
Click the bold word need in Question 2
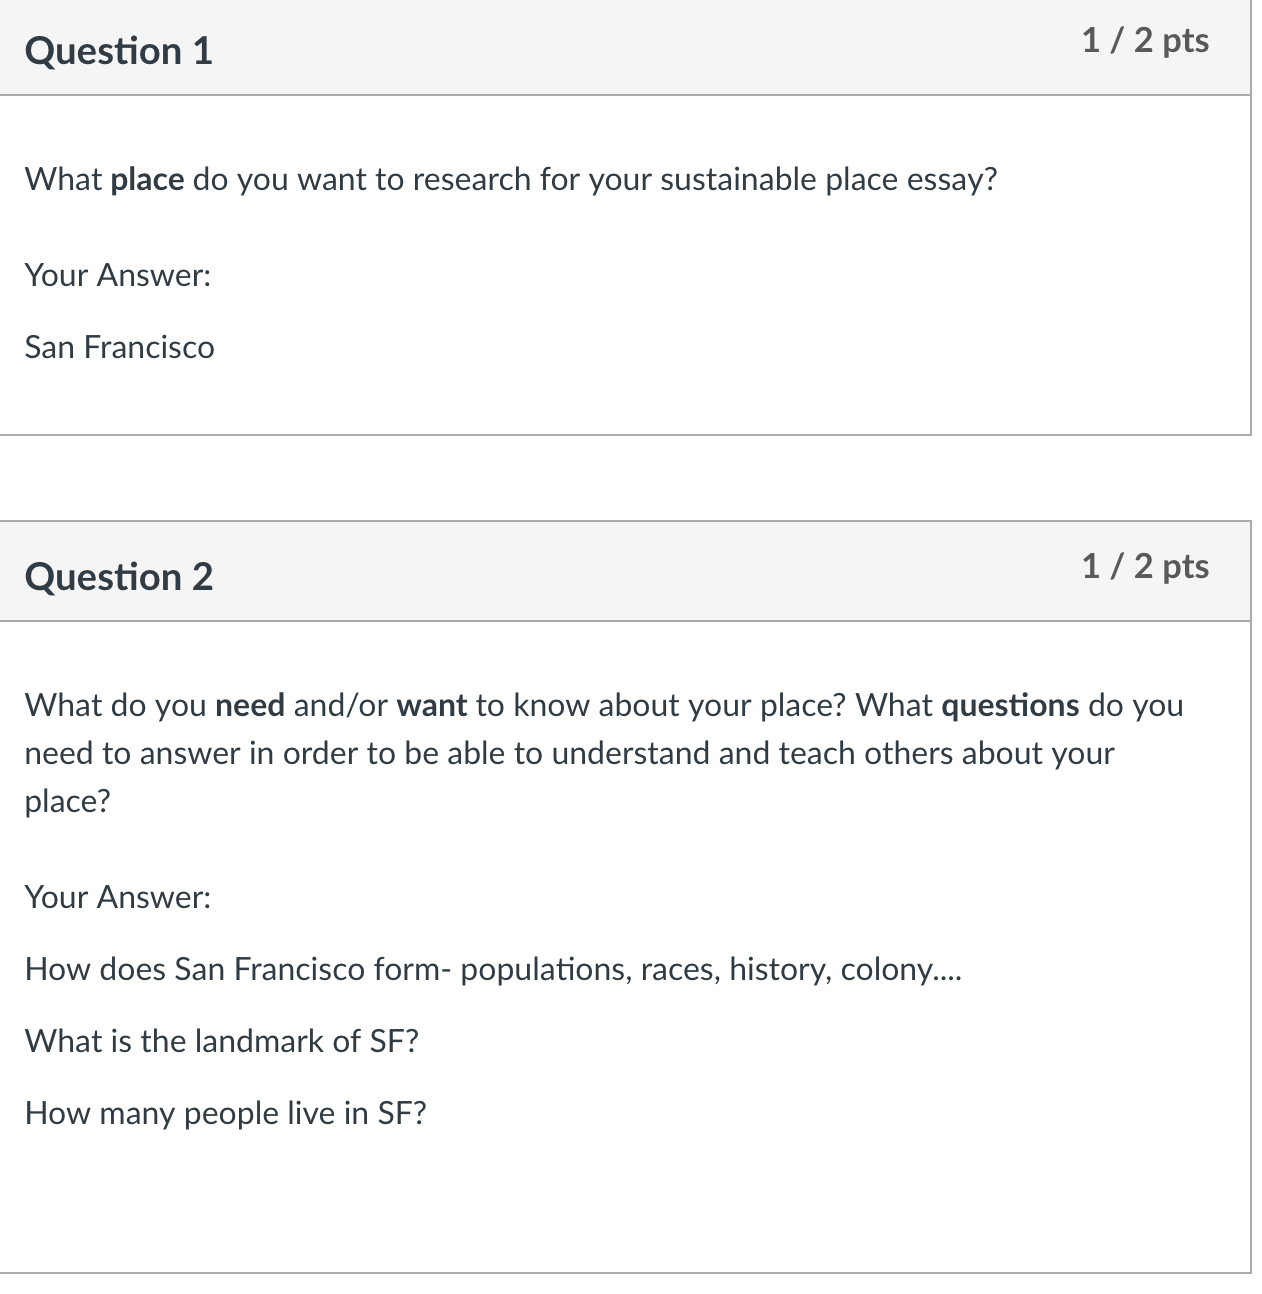coord(250,705)
